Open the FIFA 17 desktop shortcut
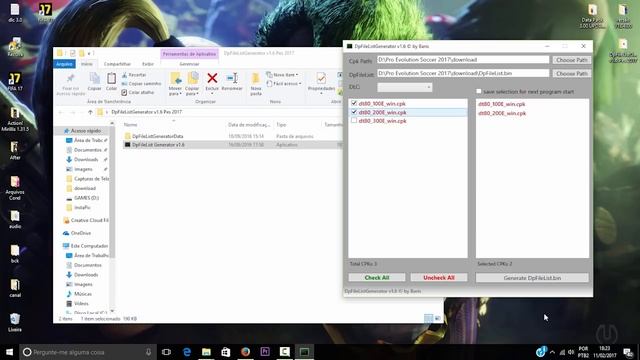The image size is (640, 360). coord(15,81)
